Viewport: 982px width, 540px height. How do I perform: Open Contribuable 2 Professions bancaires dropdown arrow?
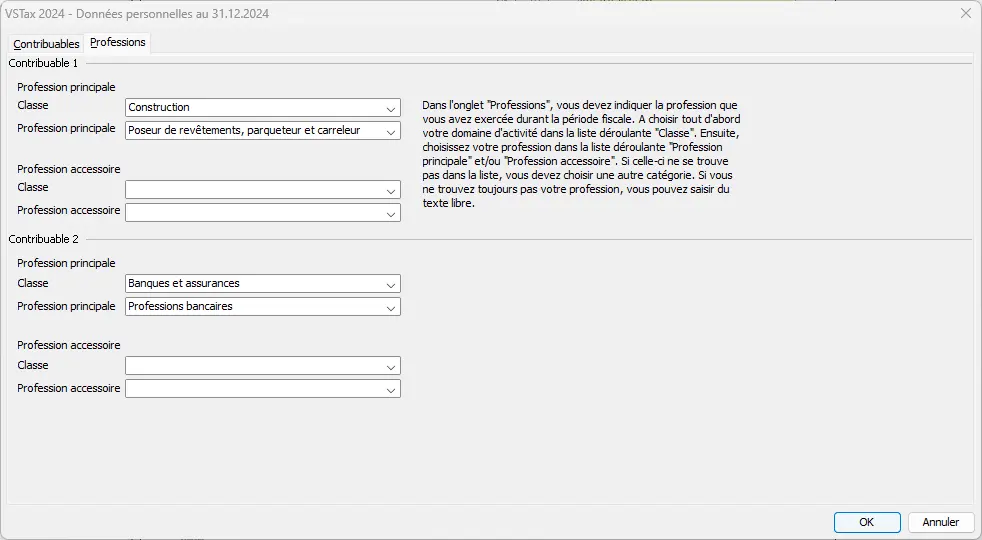390,307
